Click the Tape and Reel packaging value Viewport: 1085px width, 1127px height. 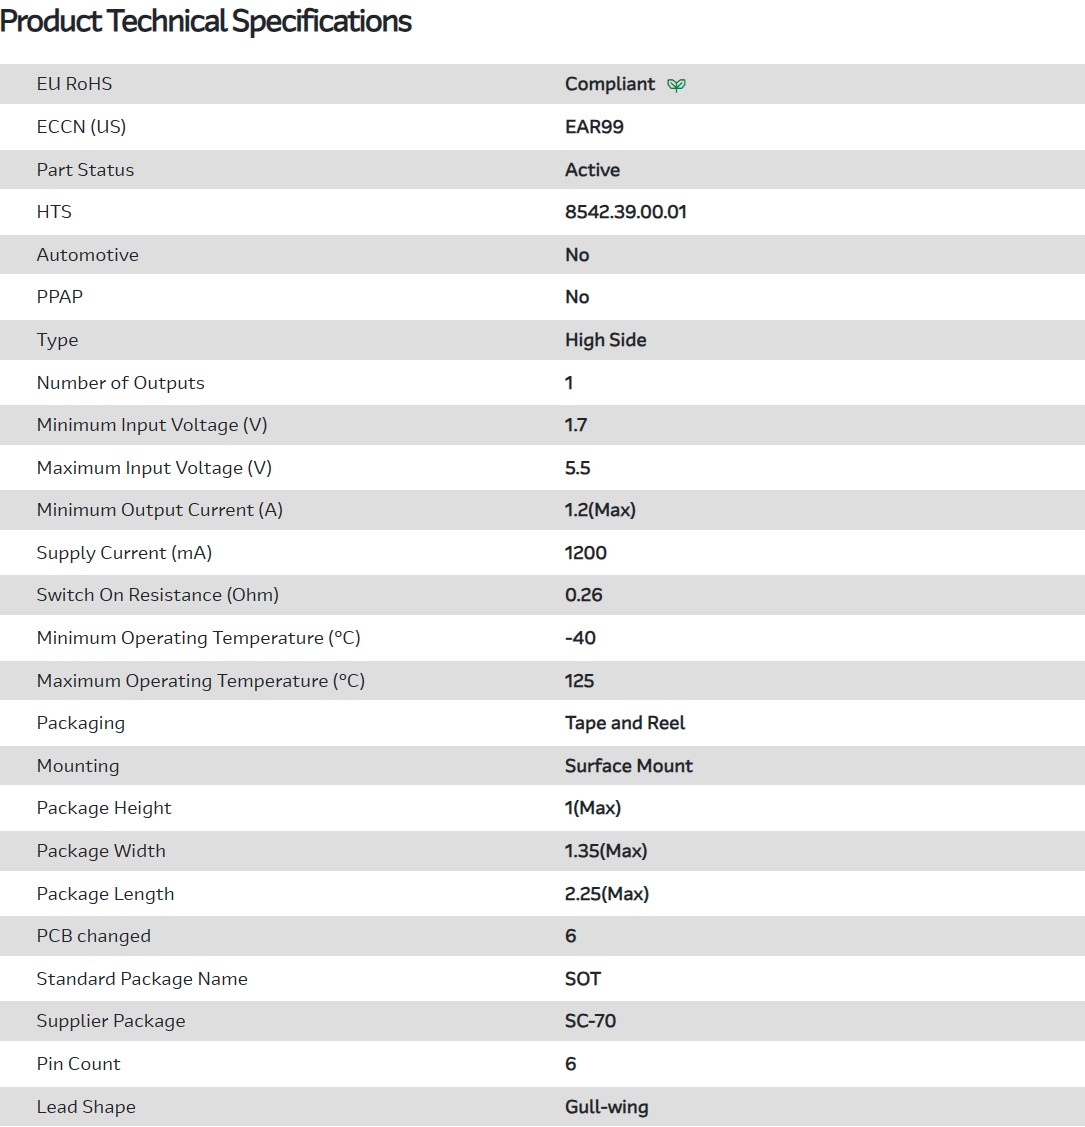[x=624, y=723]
